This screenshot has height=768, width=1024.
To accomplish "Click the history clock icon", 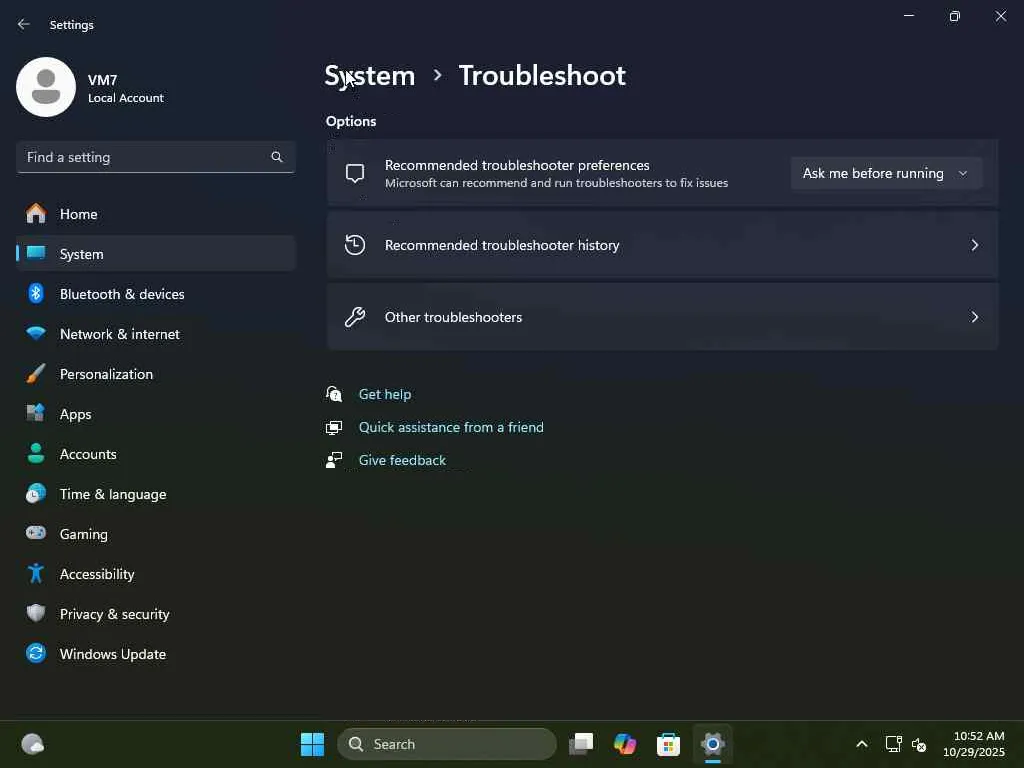I will [x=355, y=245].
